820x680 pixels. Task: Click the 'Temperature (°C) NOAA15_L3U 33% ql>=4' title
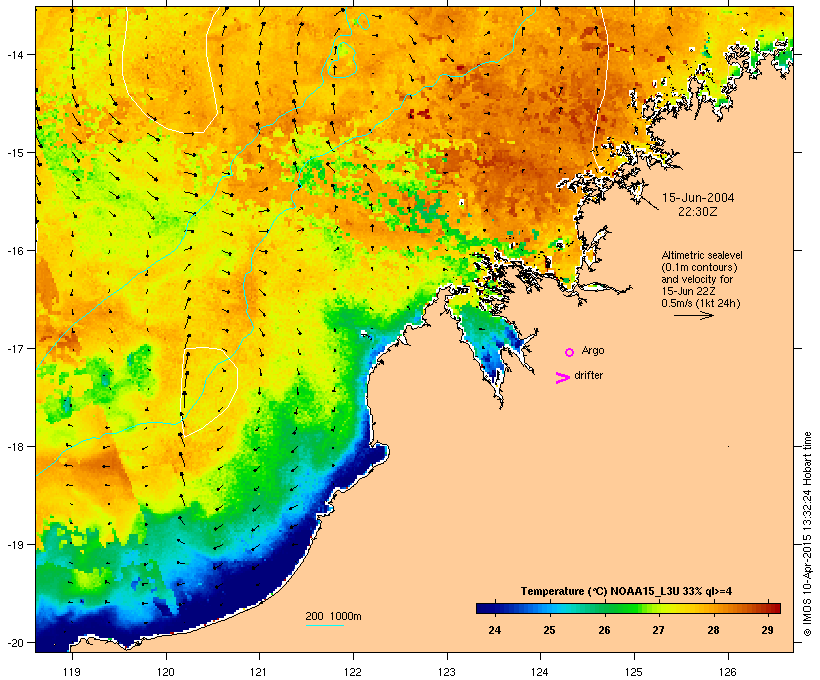click(x=626, y=592)
